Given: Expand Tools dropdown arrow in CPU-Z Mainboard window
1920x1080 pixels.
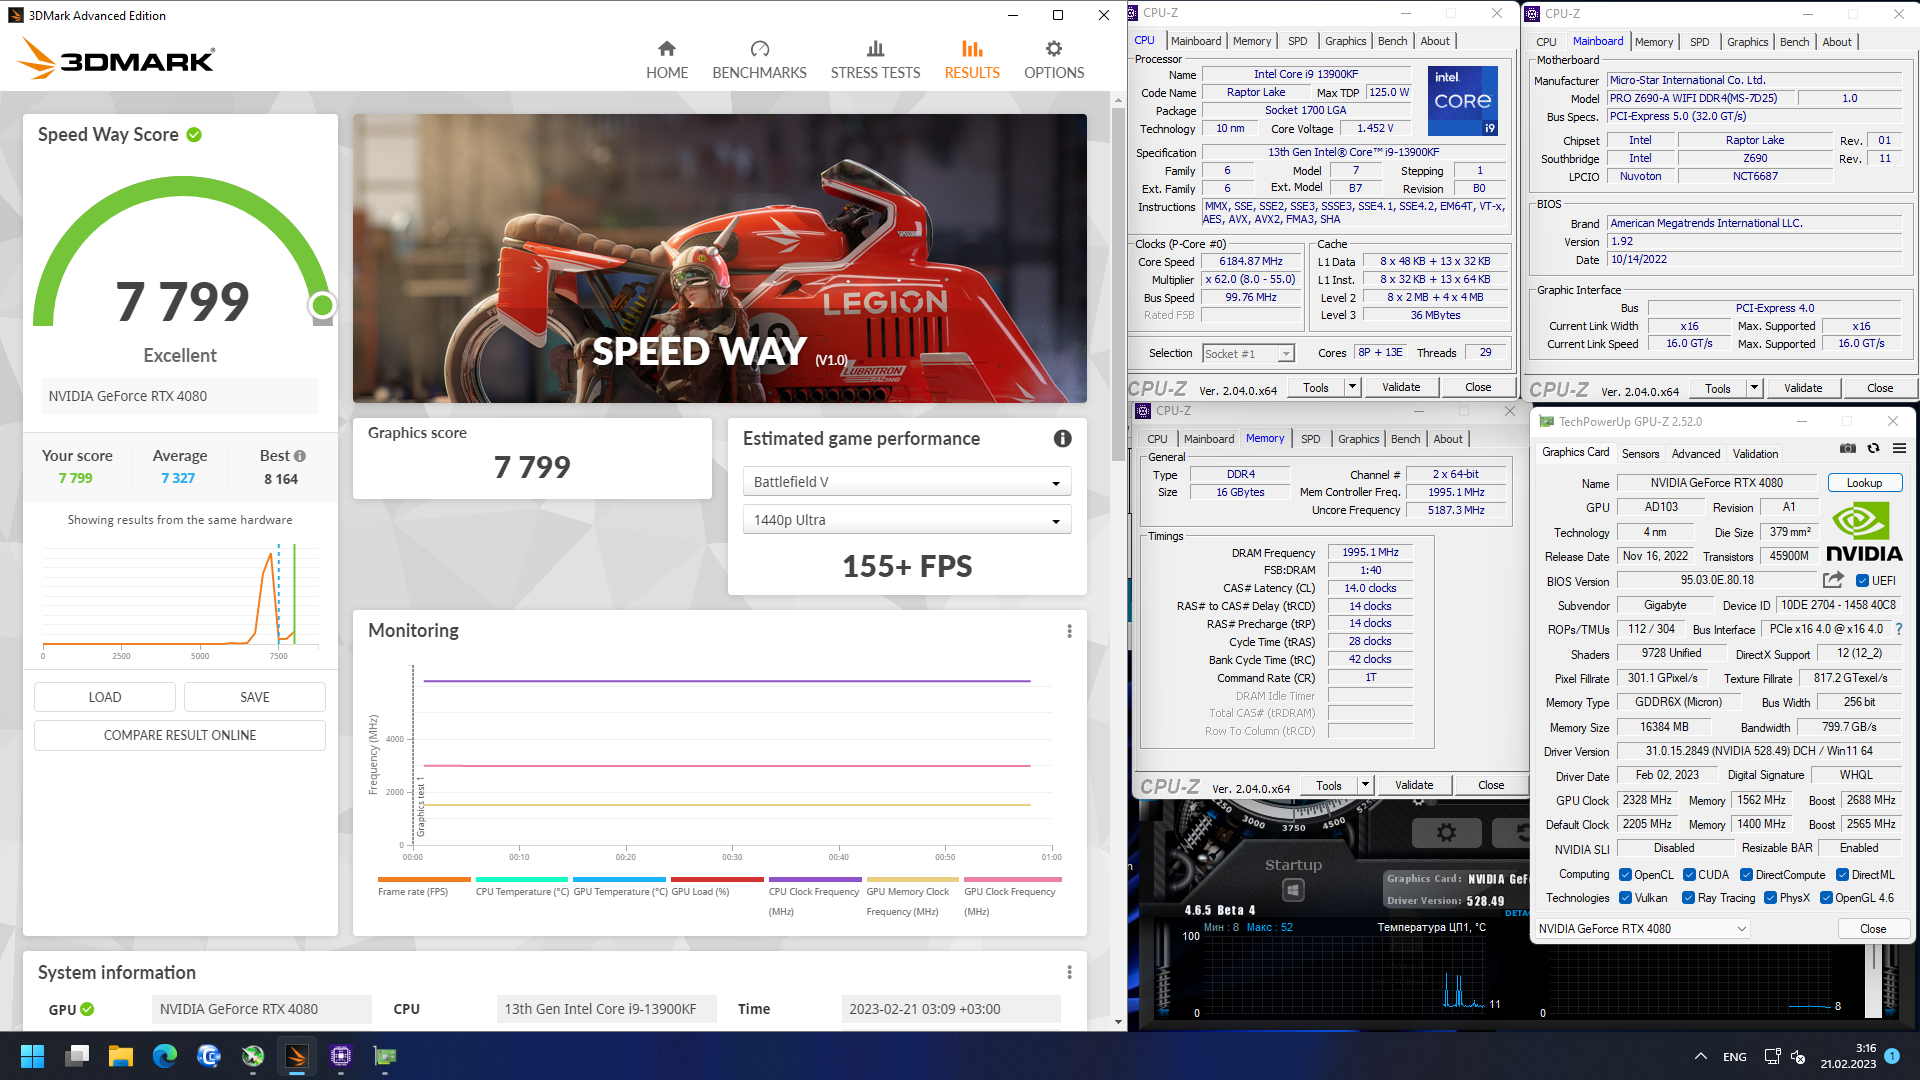Looking at the screenshot, I should (x=1753, y=388).
